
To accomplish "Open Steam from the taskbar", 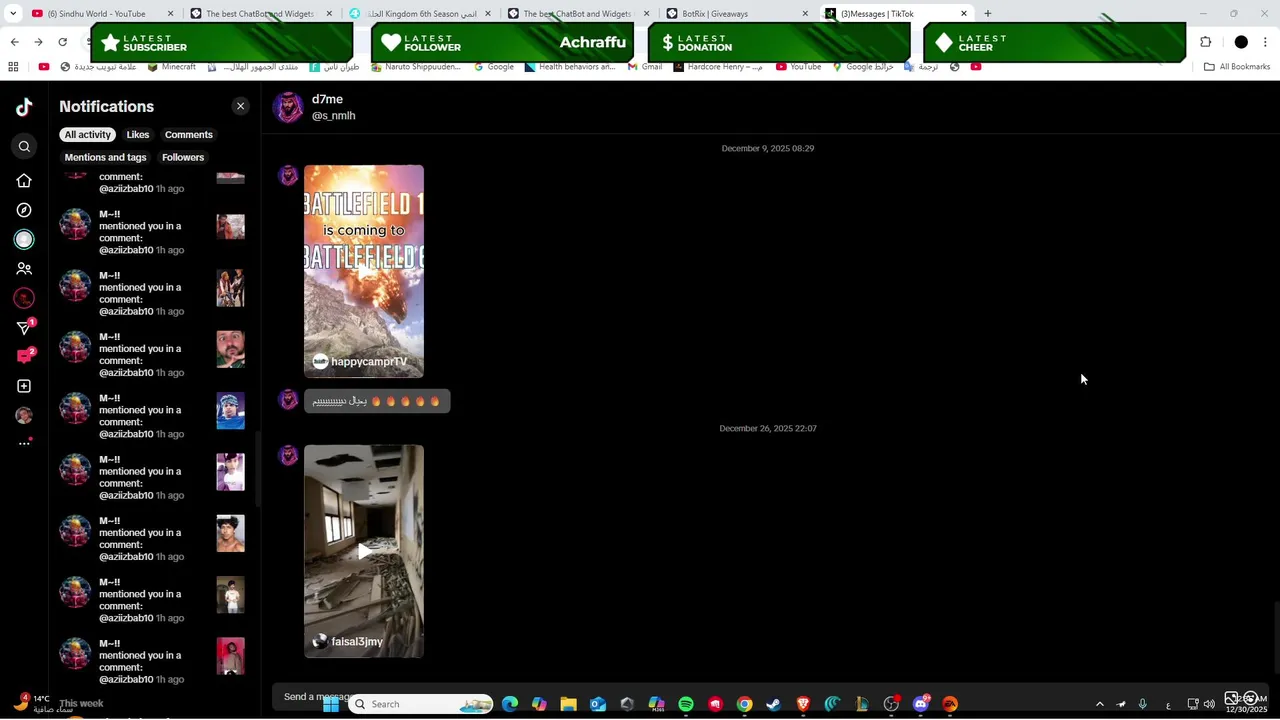I will 773,704.
